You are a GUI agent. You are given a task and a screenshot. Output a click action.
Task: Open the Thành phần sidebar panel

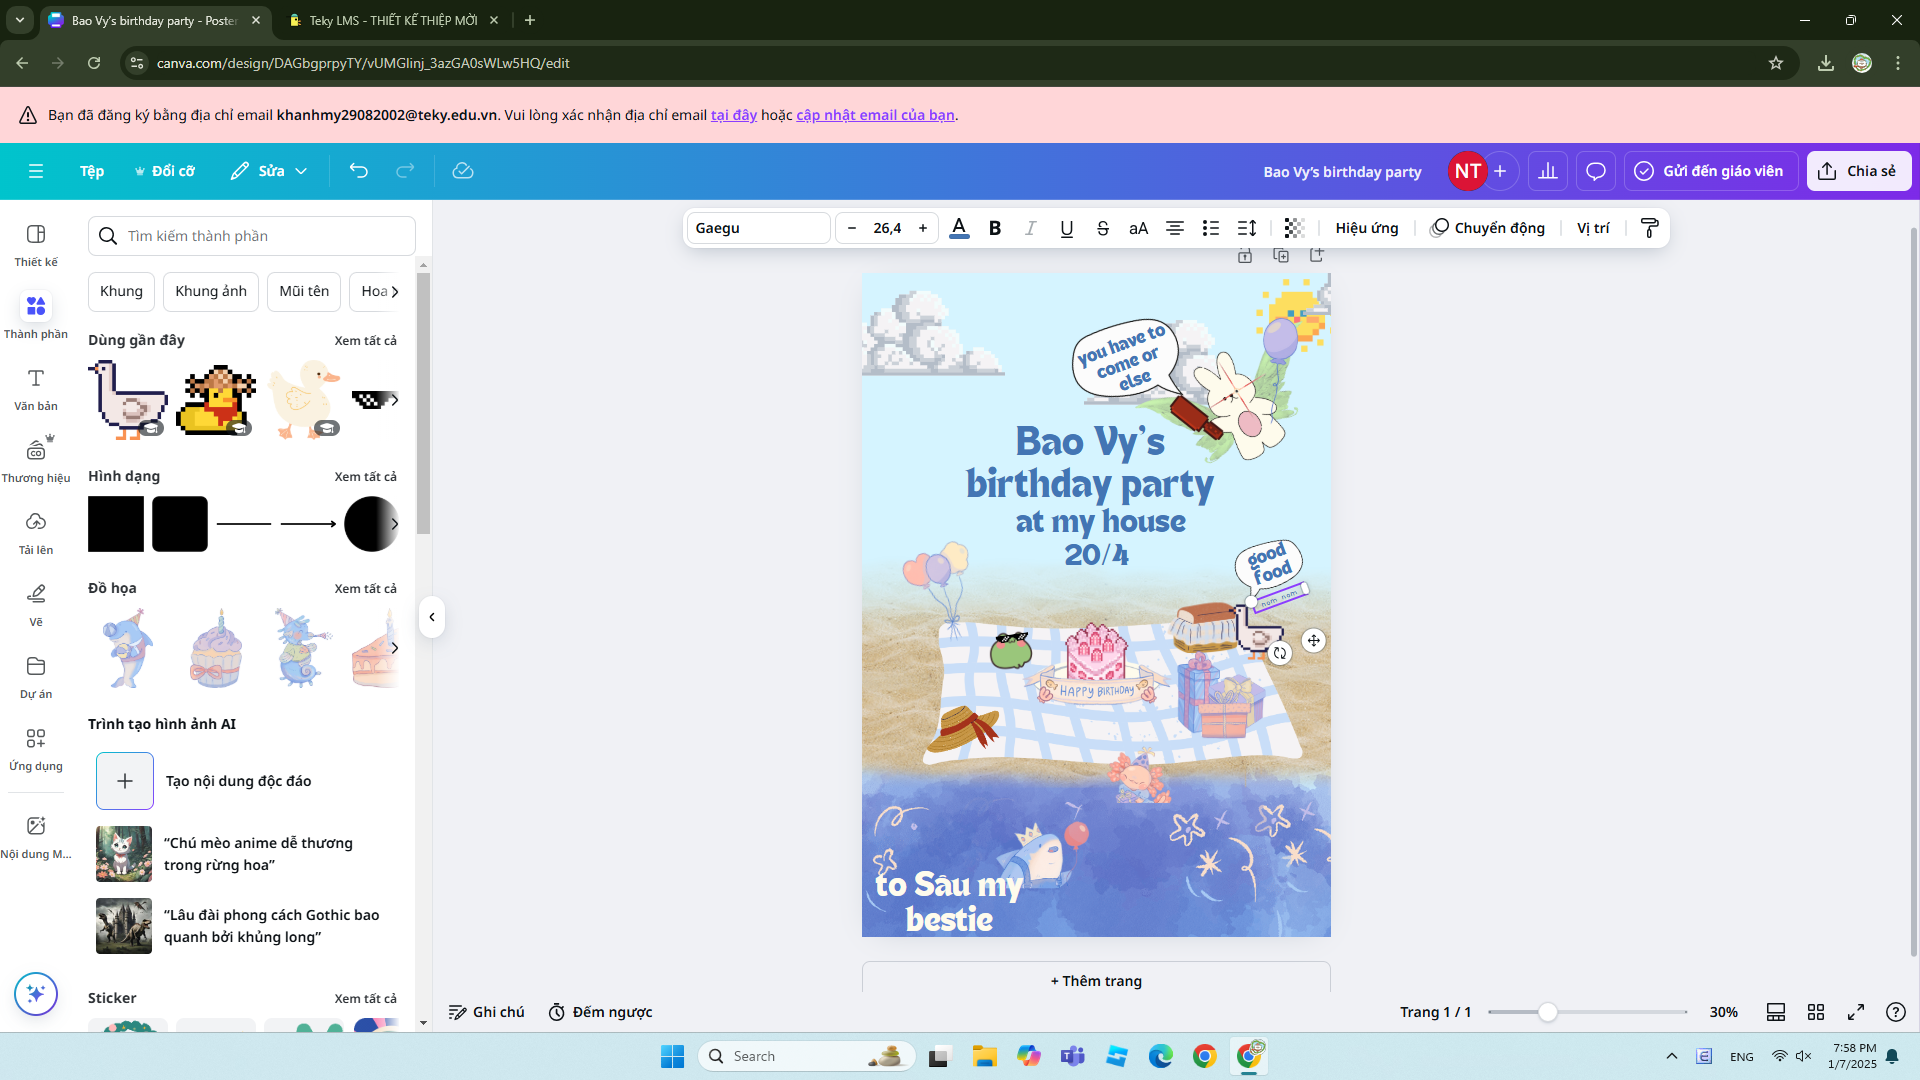36,317
